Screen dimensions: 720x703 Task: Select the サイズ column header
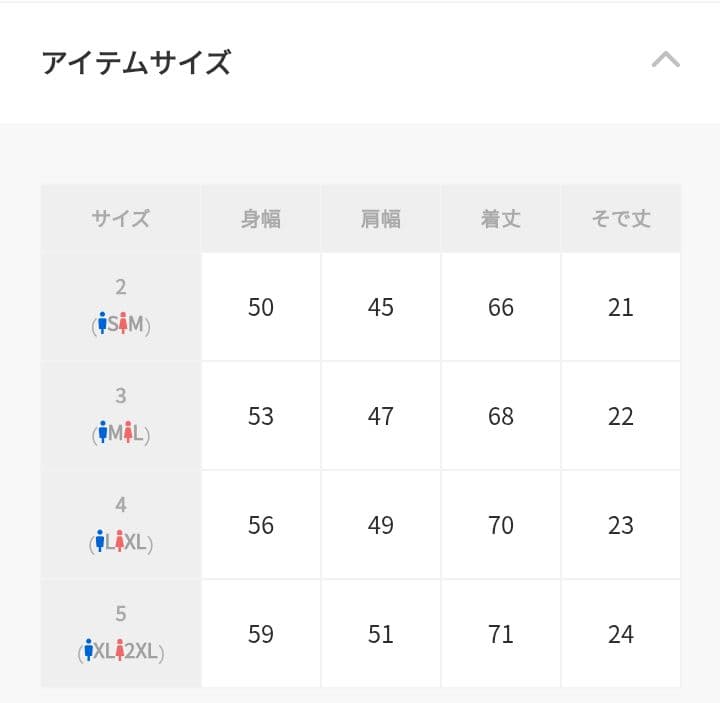pos(121,218)
